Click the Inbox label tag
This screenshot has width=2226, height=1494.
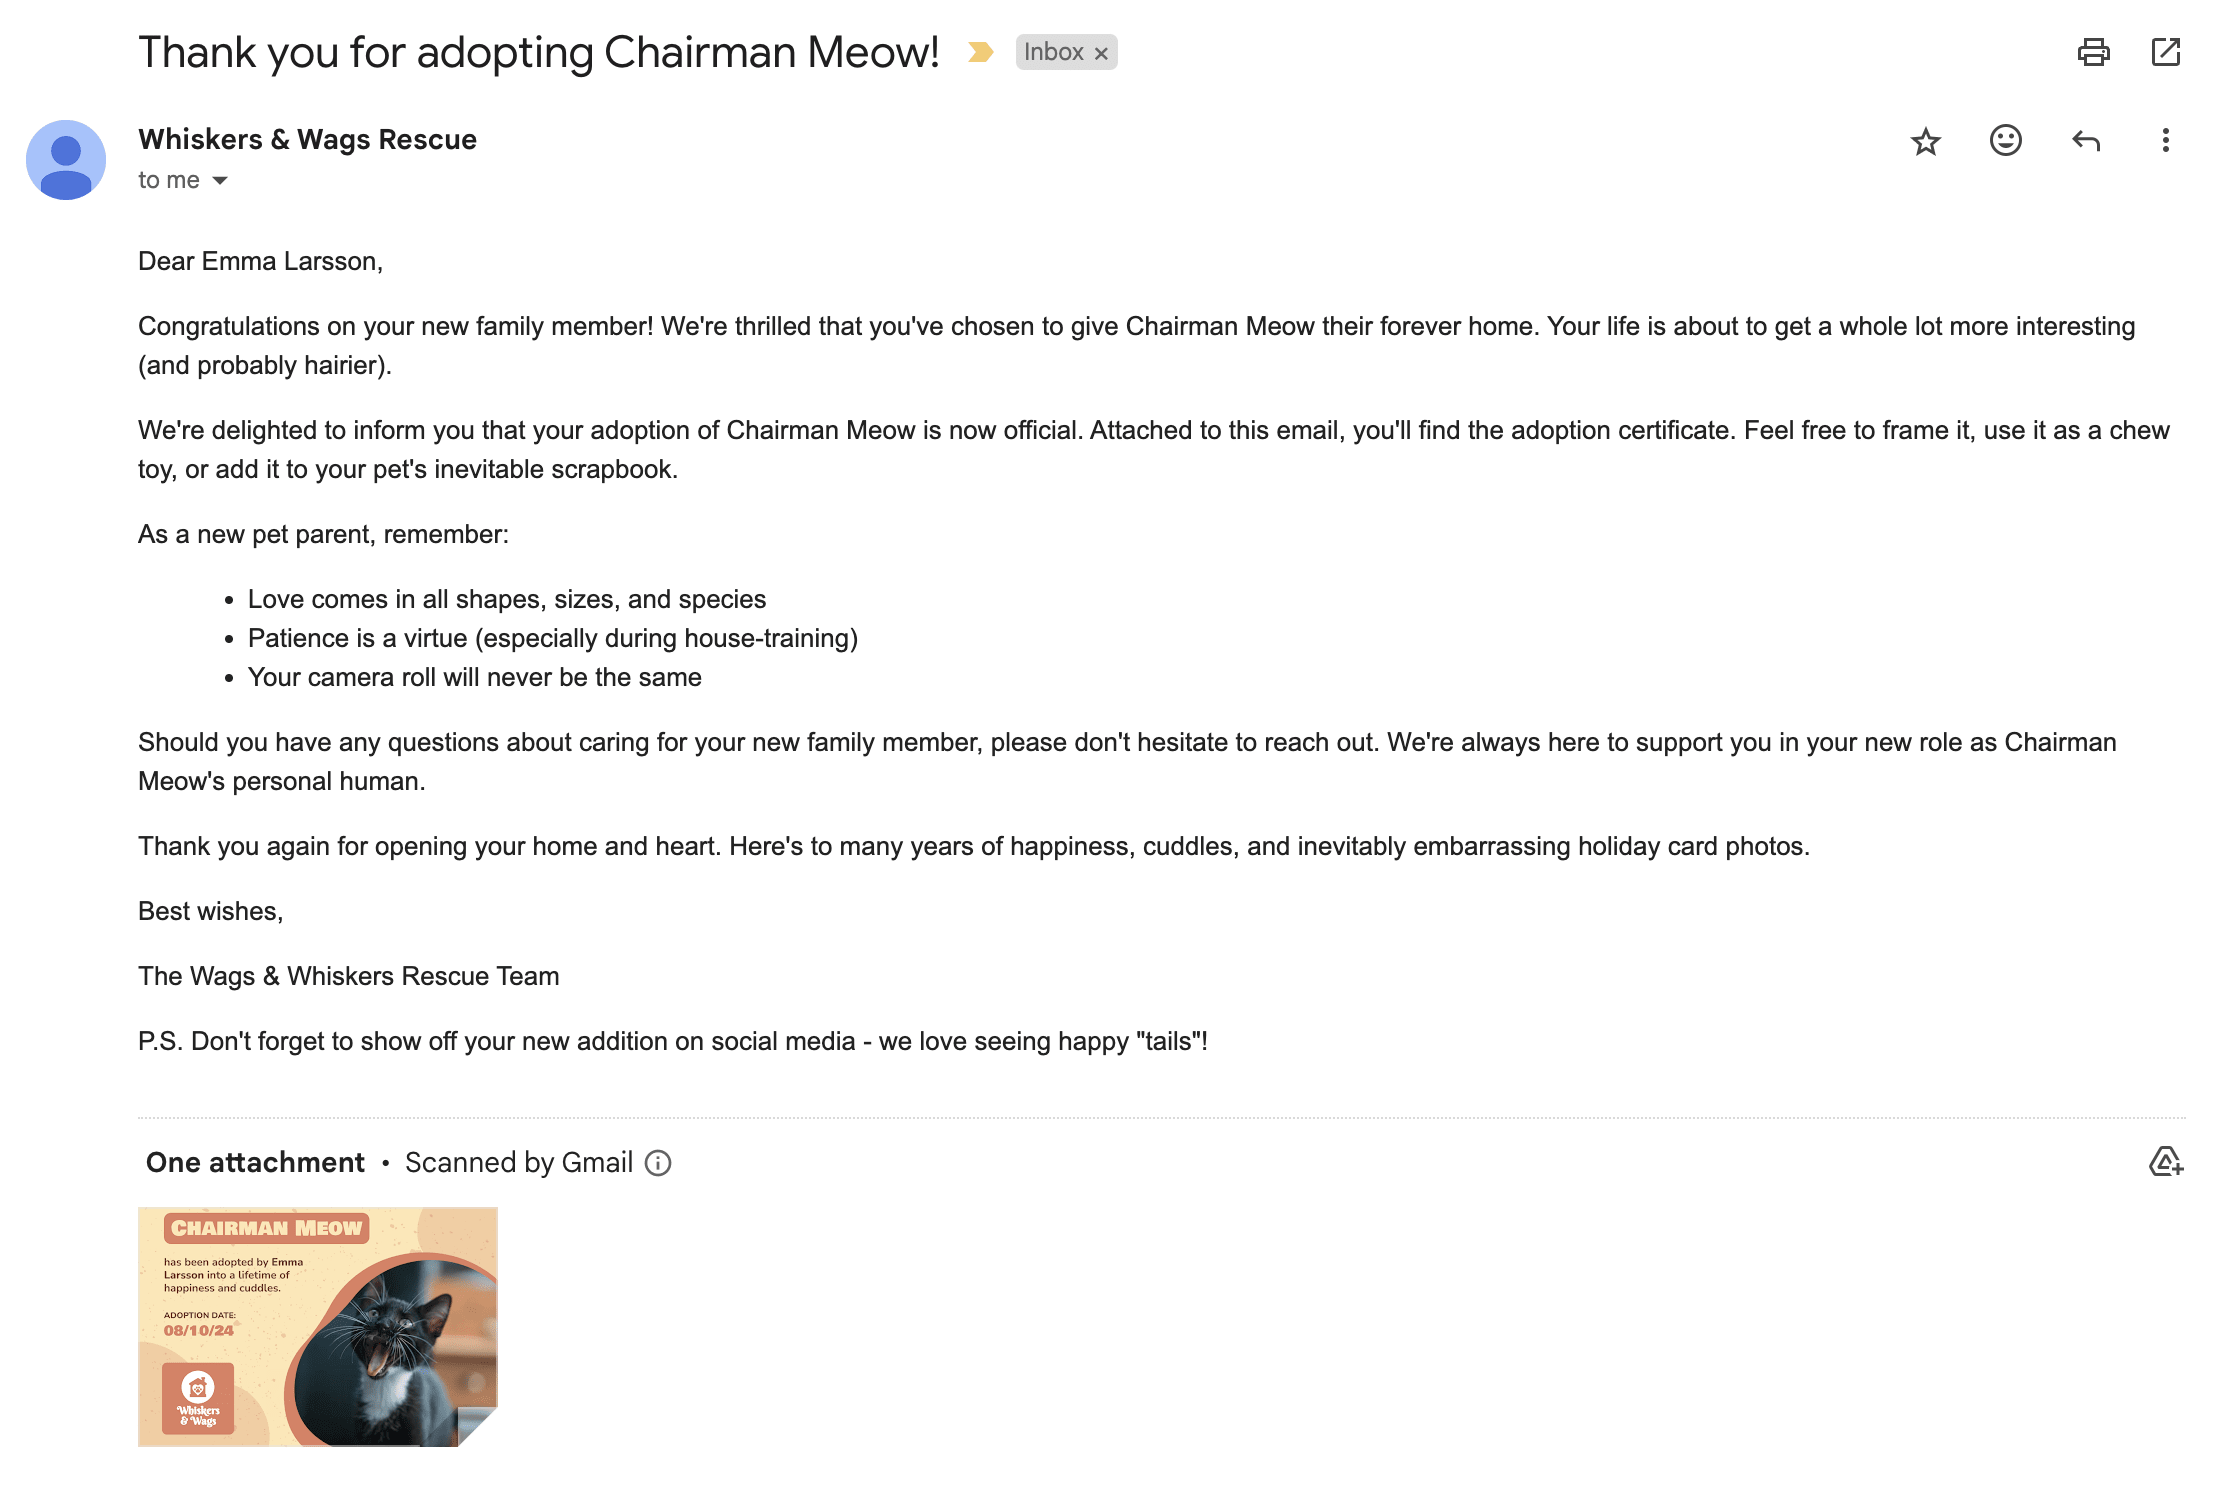pos(1053,52)
